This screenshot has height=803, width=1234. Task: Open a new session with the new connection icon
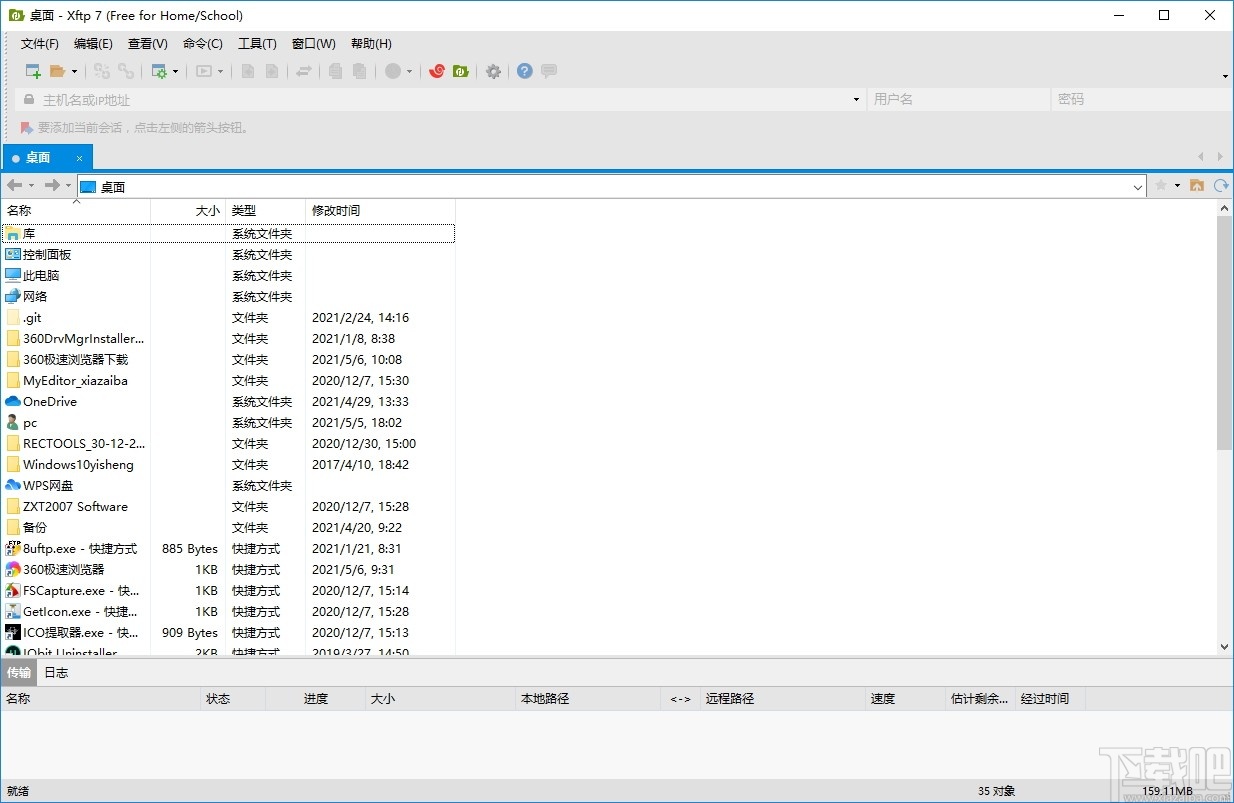(32, 71)
